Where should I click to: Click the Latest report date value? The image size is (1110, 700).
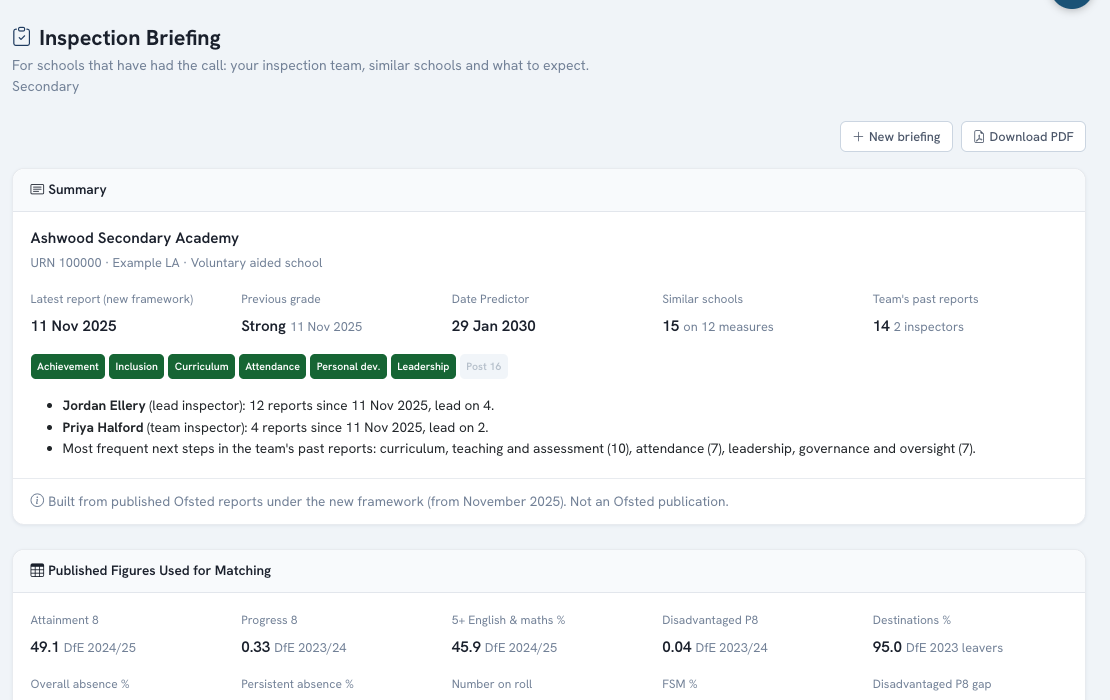74,326
